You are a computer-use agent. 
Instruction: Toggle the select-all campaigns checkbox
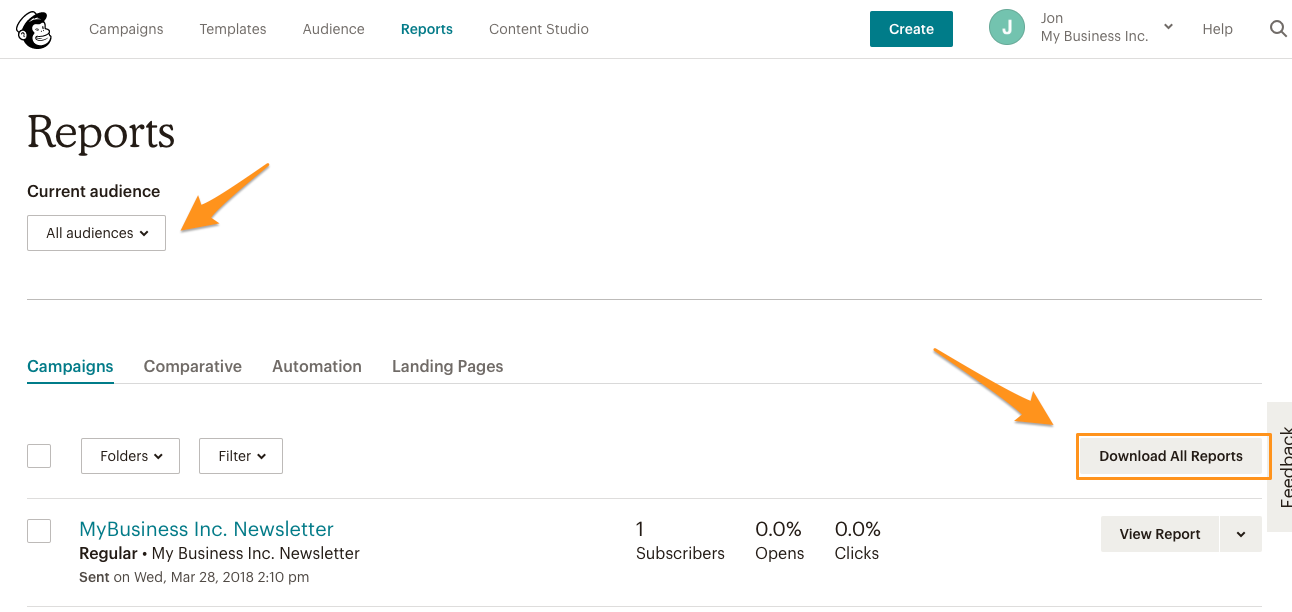pyautogui.click(x=39, y=455)
